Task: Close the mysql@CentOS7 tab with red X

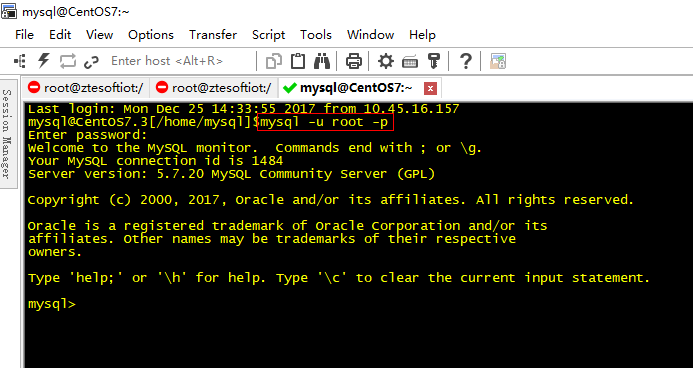Action: point(430,89)
